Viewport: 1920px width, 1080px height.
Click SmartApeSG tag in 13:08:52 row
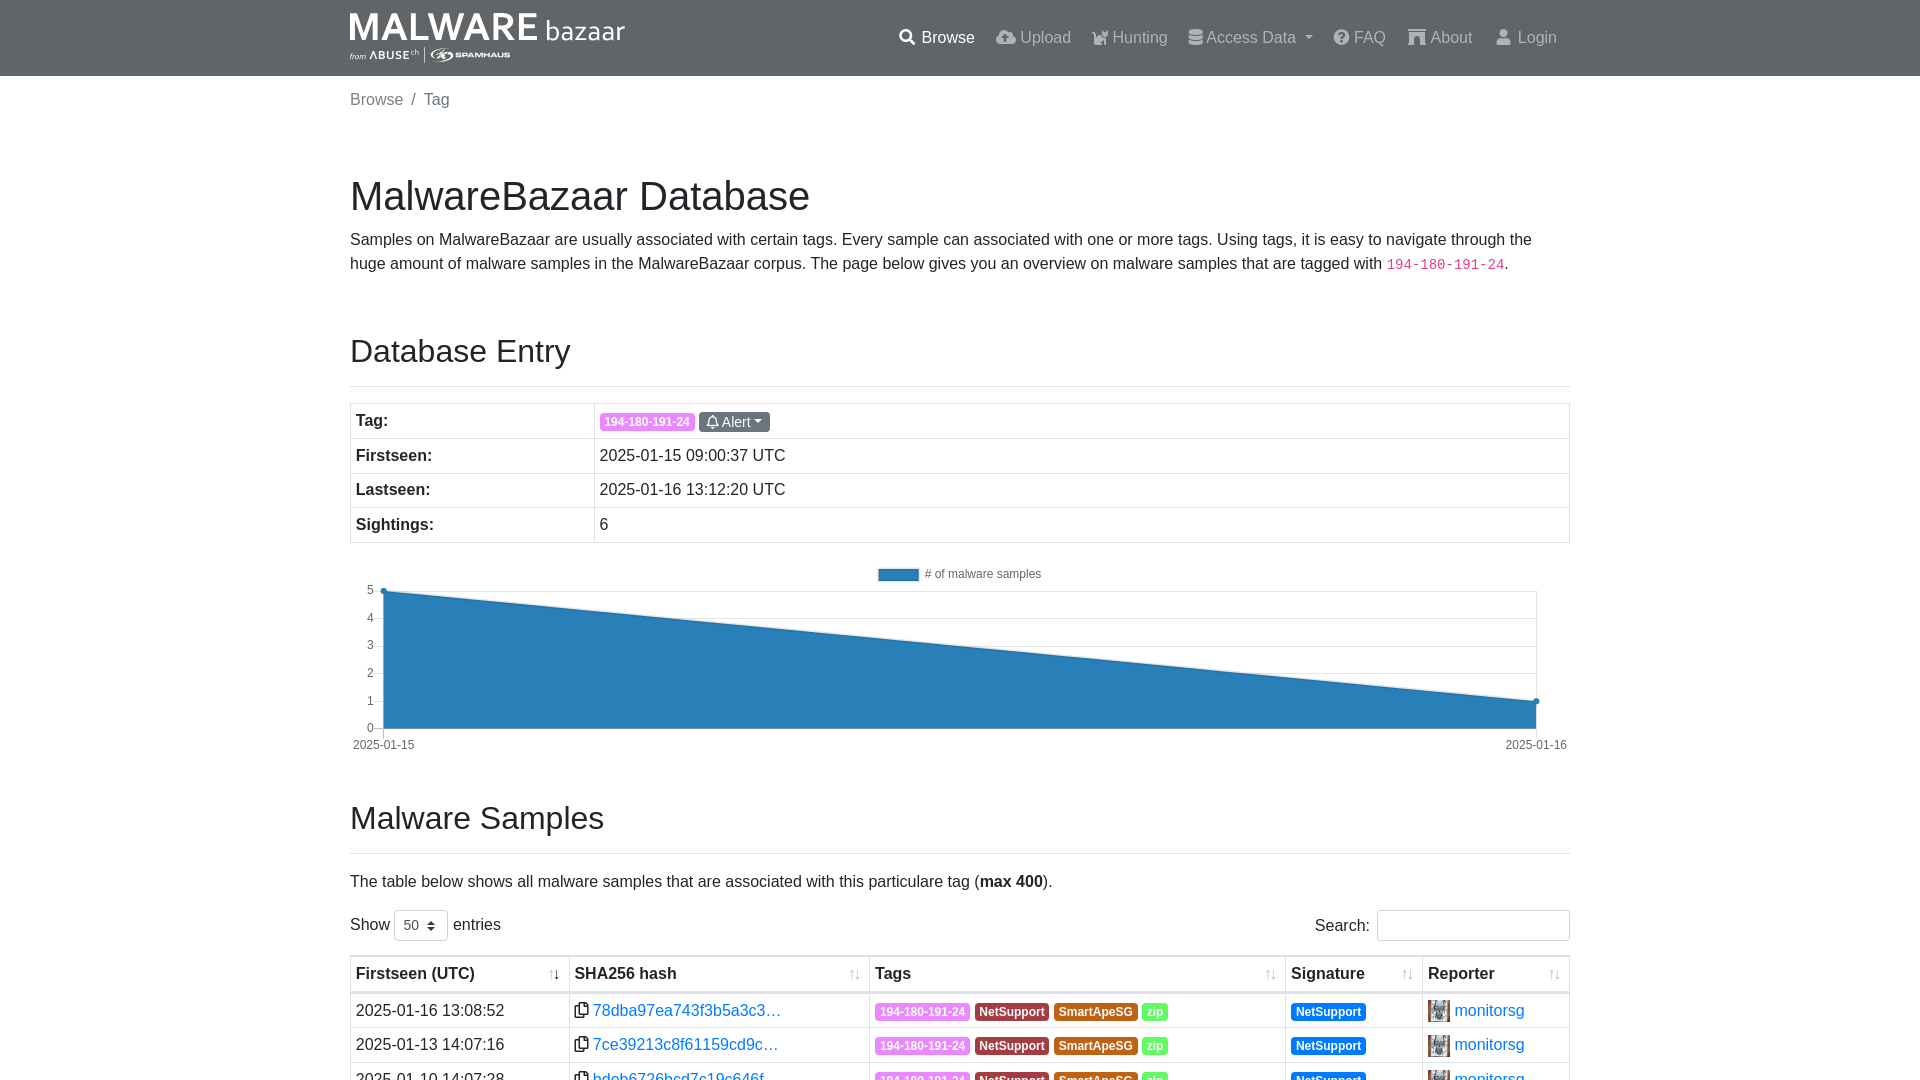tap(1095, 1012)
